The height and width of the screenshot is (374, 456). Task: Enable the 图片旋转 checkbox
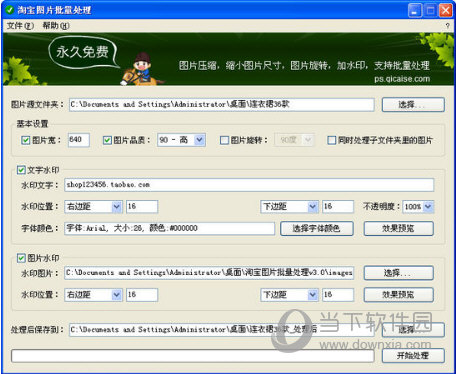pos(224,140)
